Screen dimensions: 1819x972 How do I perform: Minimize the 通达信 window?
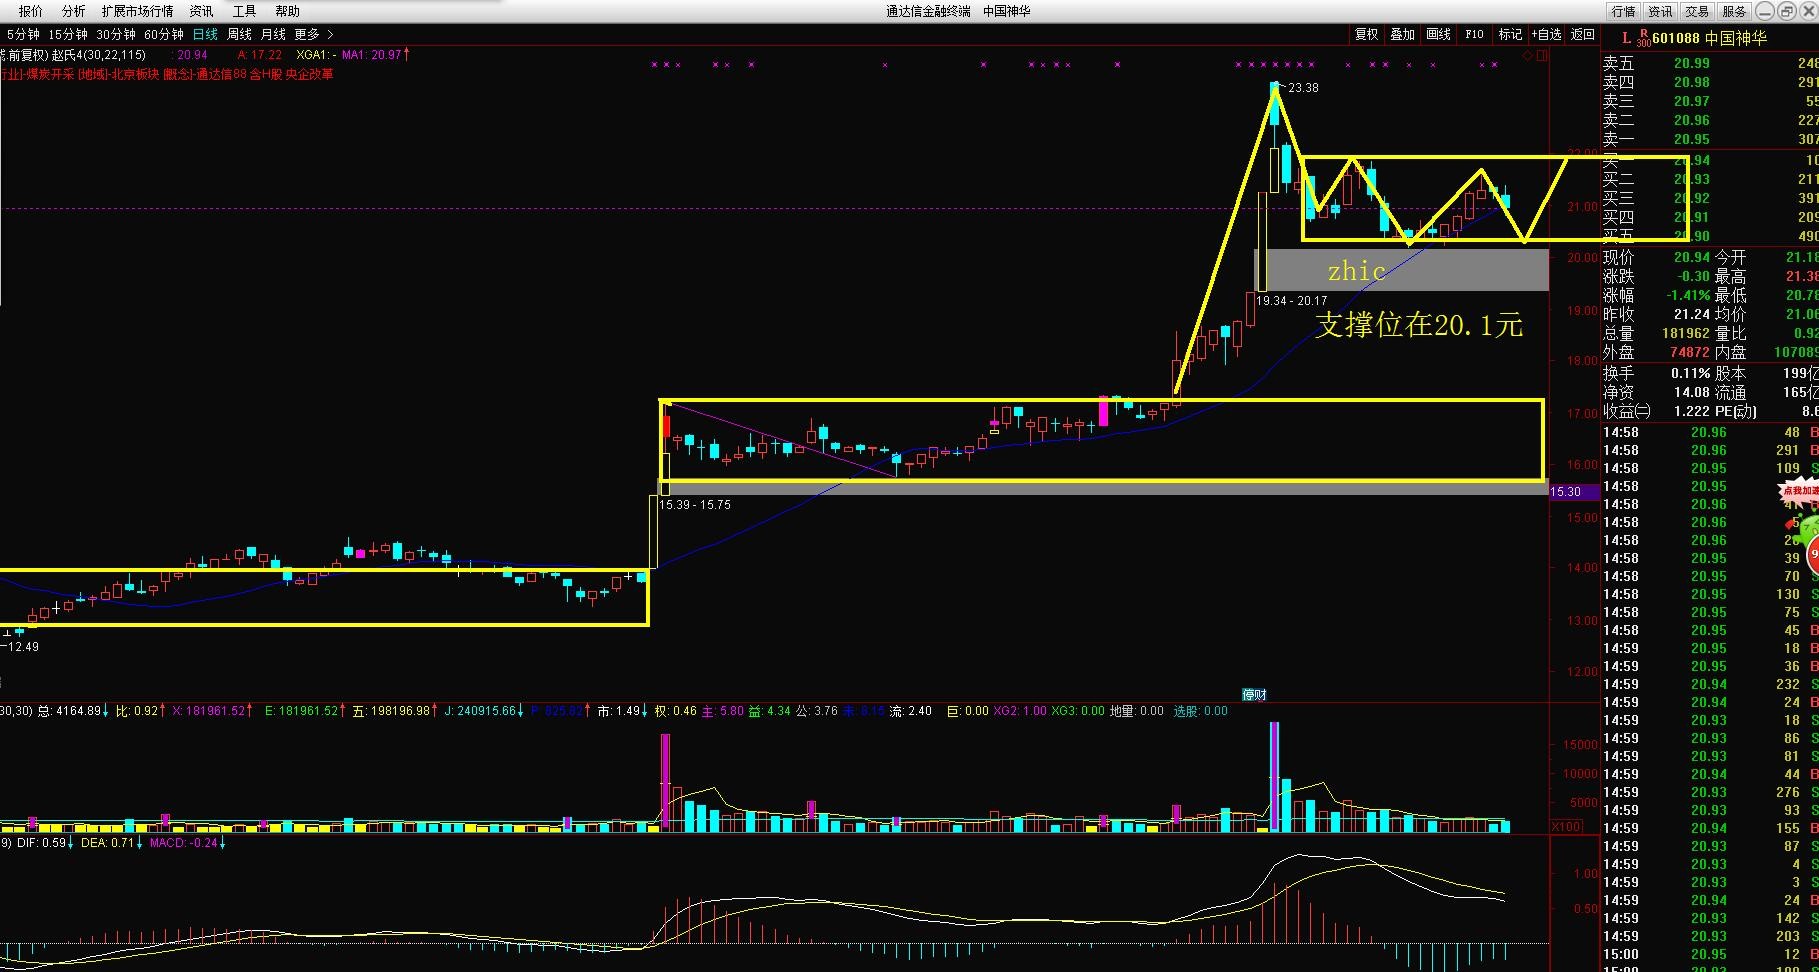click(x=1767, y=11)
